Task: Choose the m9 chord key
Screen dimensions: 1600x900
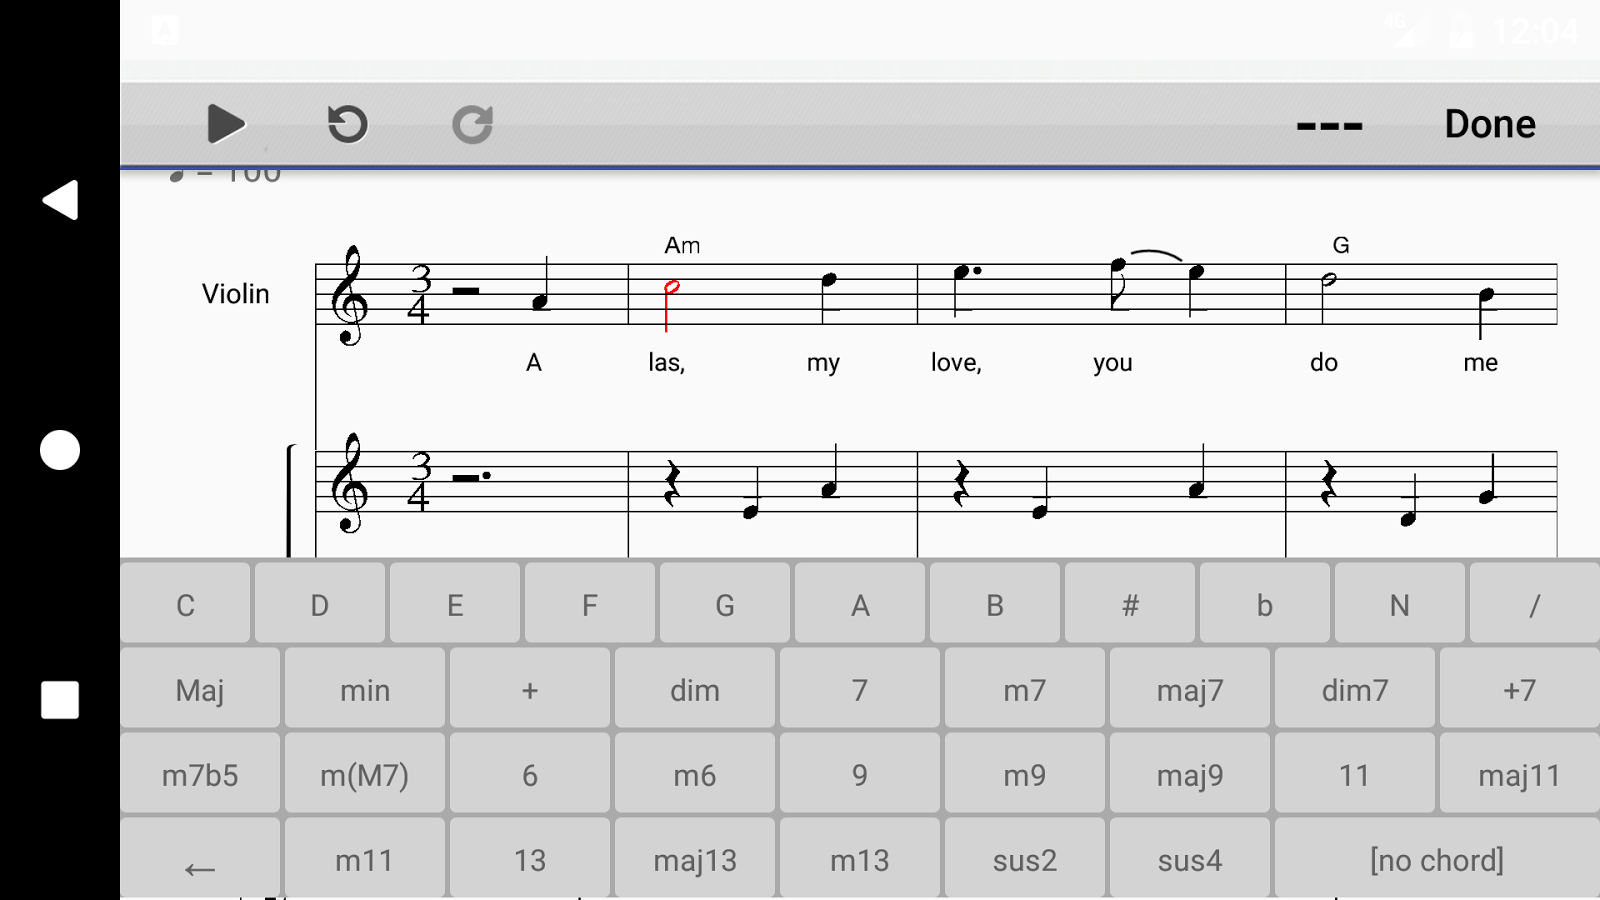Action: coord(1025,773)
